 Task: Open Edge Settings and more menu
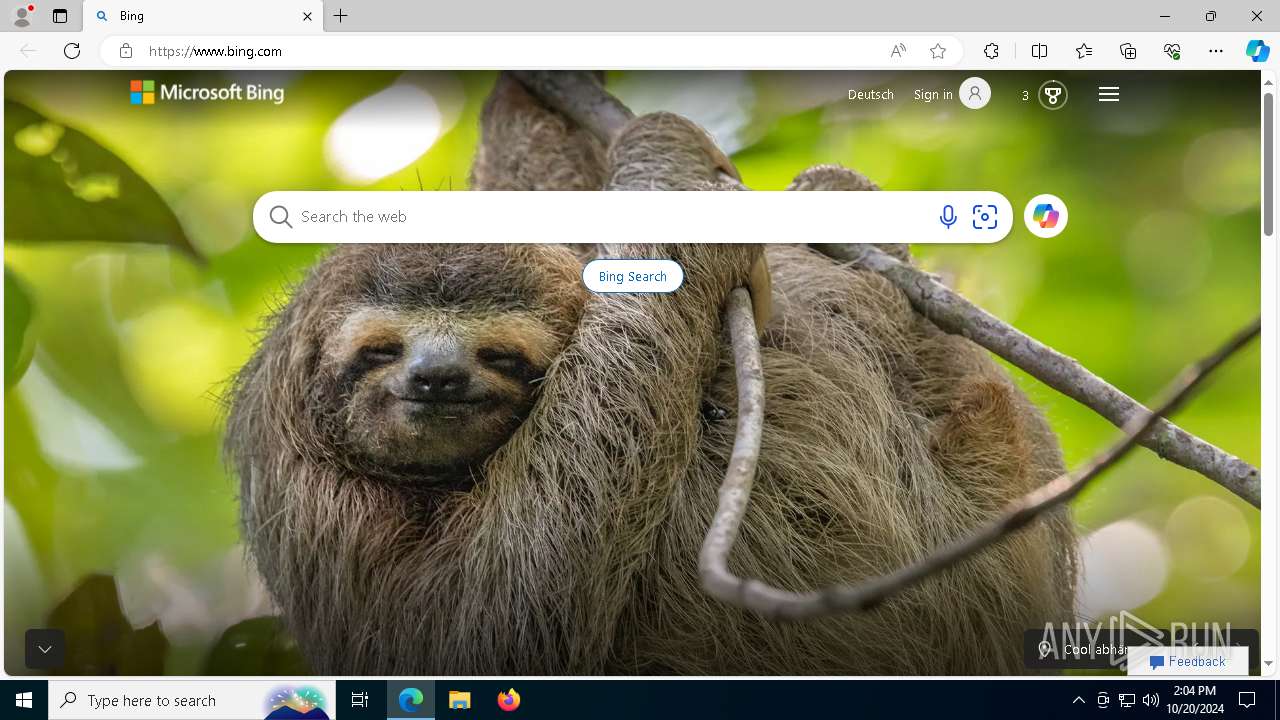point(1216,51)
